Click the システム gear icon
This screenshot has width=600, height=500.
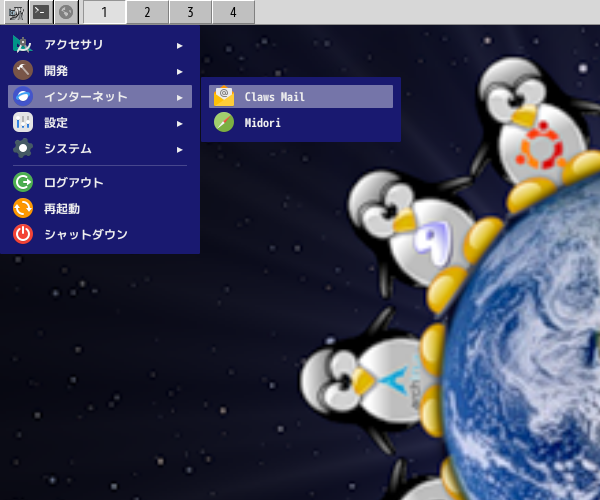pos(23,148)
